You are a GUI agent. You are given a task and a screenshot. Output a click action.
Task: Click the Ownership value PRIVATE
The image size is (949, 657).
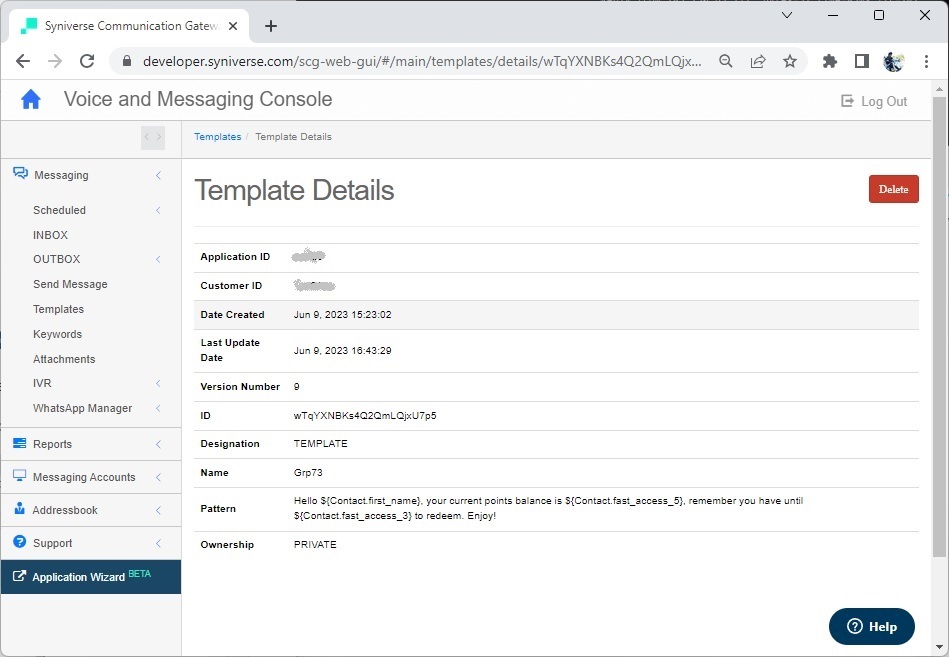coord(315,544)
